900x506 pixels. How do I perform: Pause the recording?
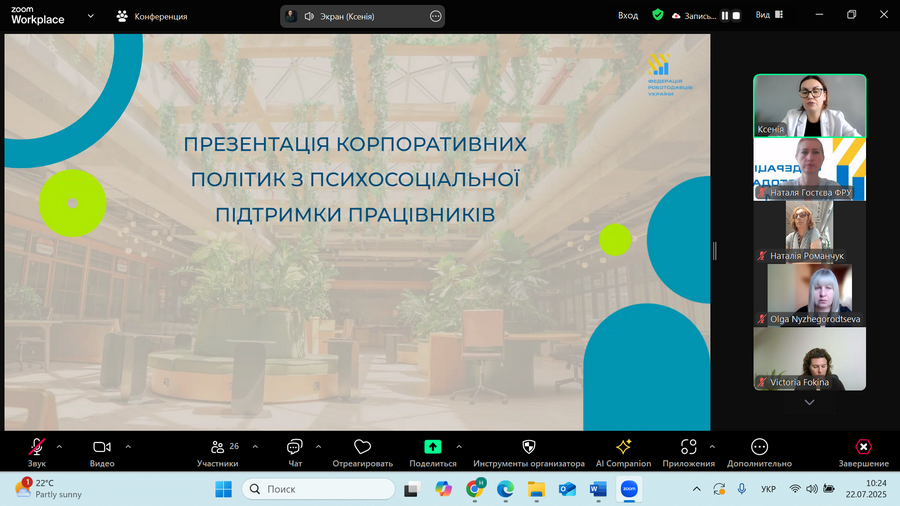725,16
